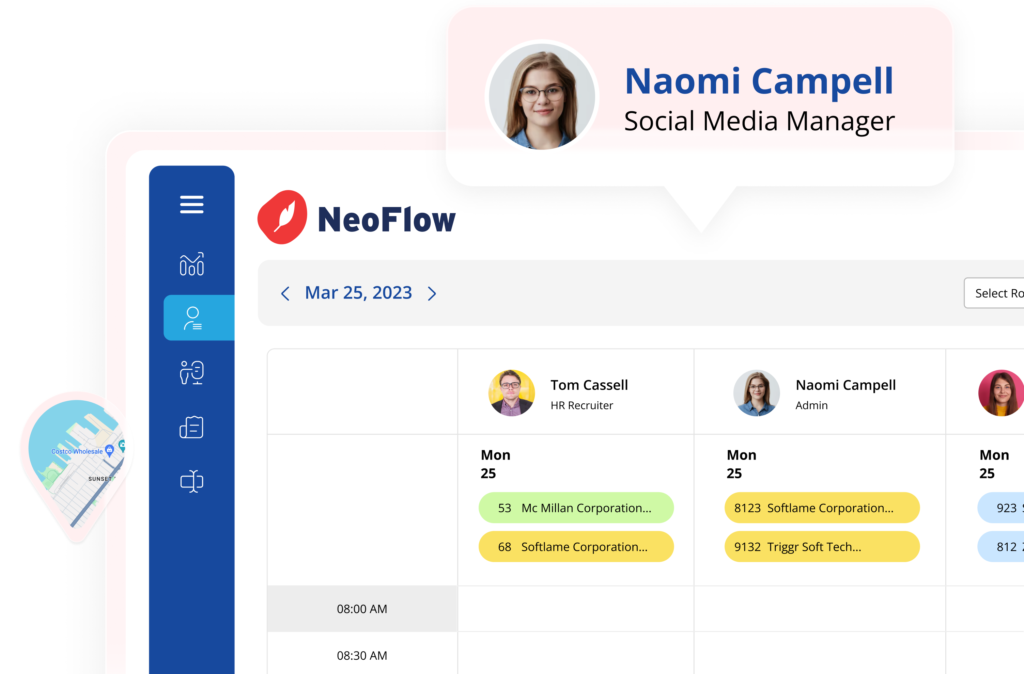Open the signpost directions sidebar icon

click(x=192, y=482)
